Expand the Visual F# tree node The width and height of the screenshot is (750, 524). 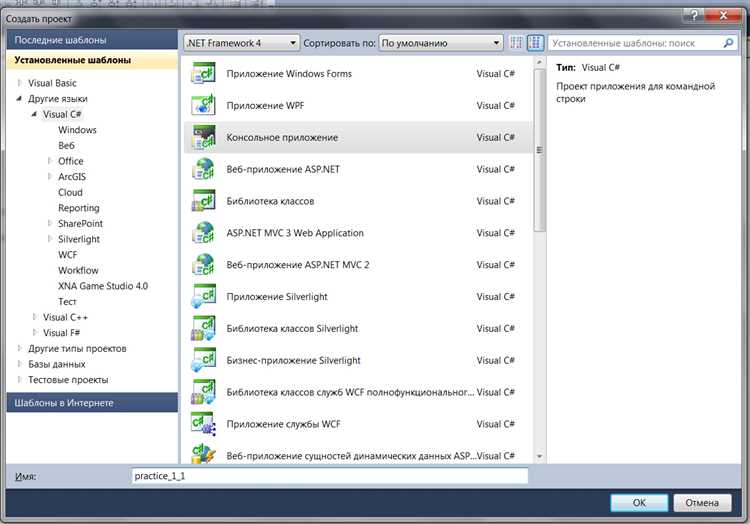point(34,332)
